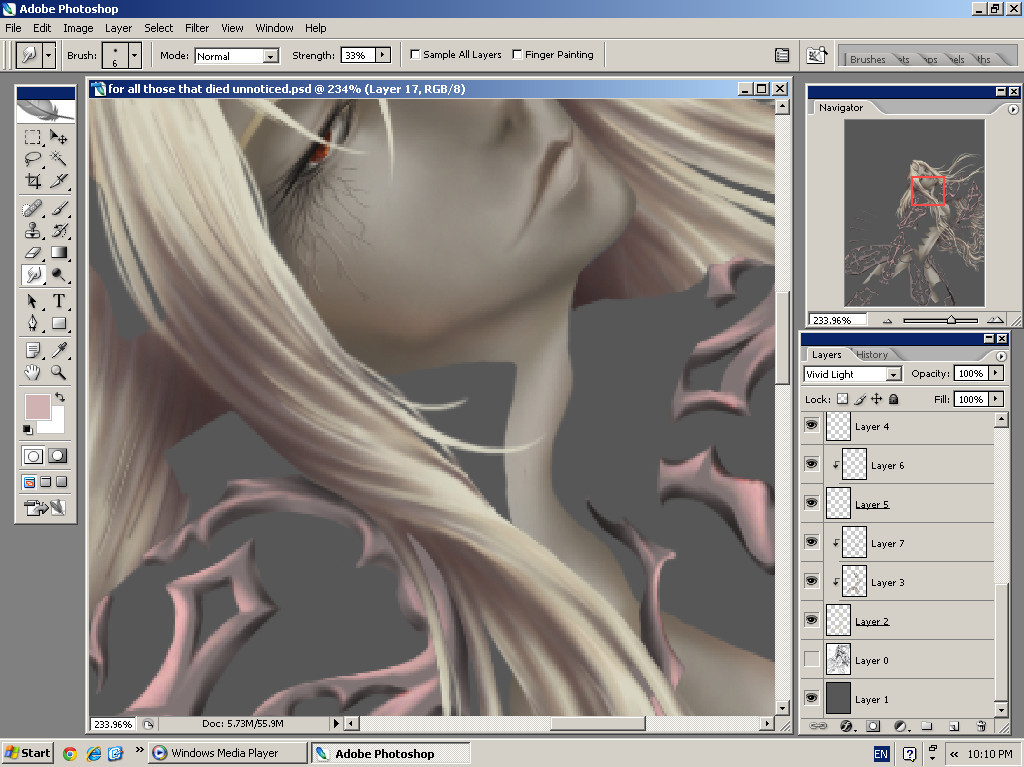The height and width of the screenshot is (767, 1024).
Task: Switch to the History tab
Action: click(x=872, y=355)
